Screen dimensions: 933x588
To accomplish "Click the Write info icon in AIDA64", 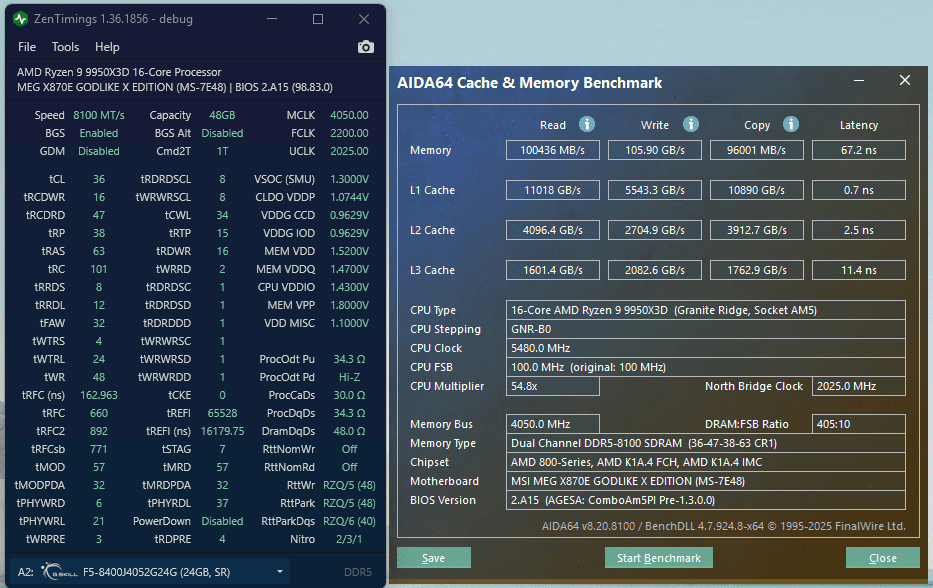I will click(x=690, y=124).
